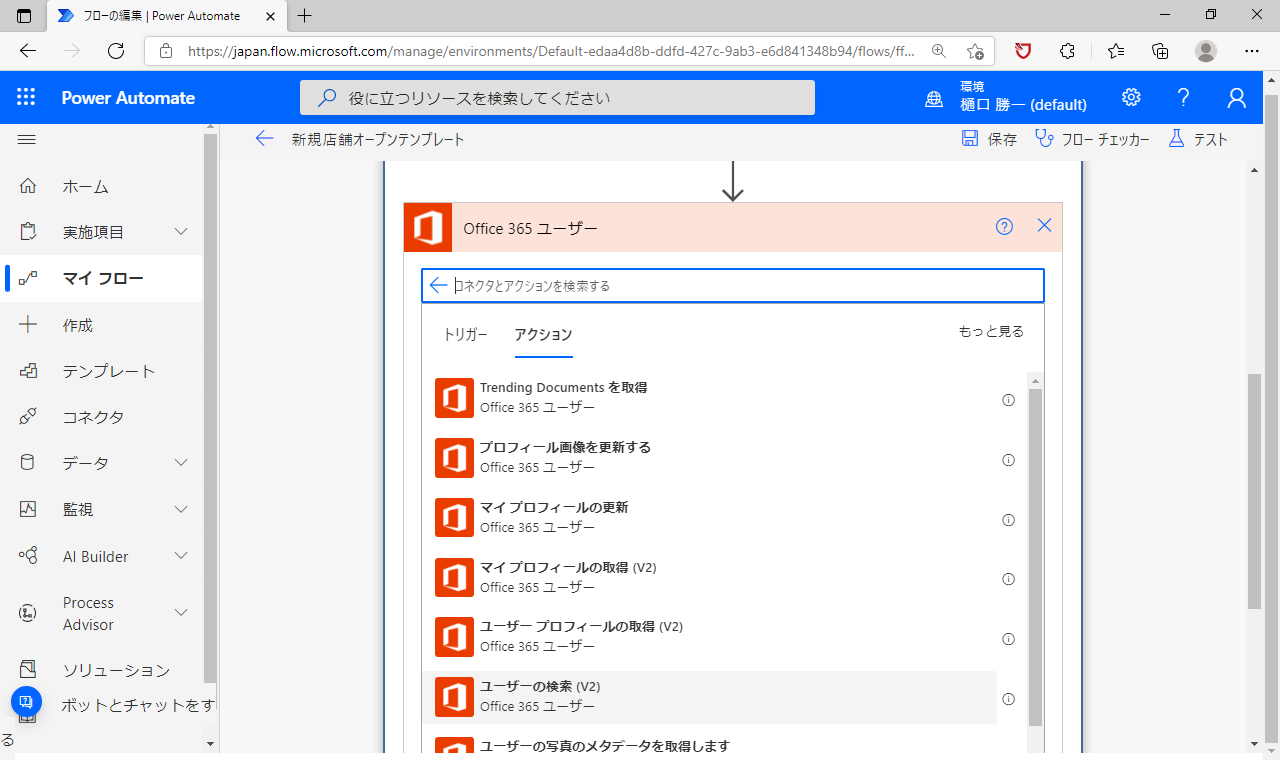Screen dimensions: 1280x760
Task: Click the hamburger menu to collapse navigation
Action: (27, 140)
